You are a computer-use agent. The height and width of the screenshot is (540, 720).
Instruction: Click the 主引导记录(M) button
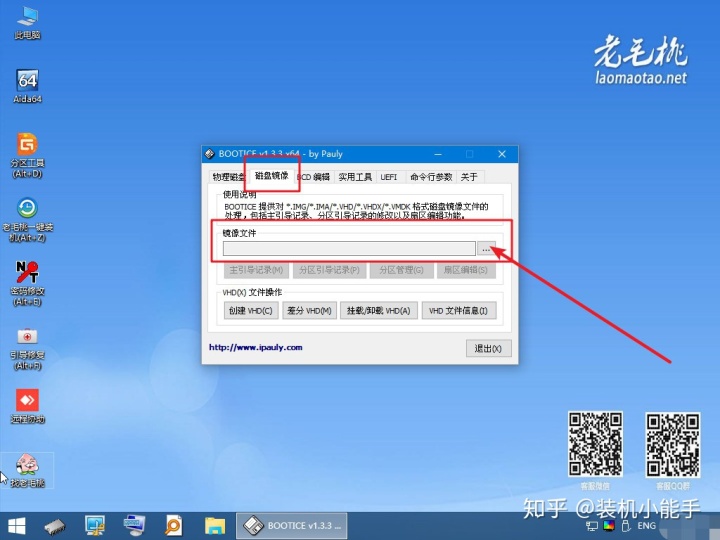[x=256, y=270]
